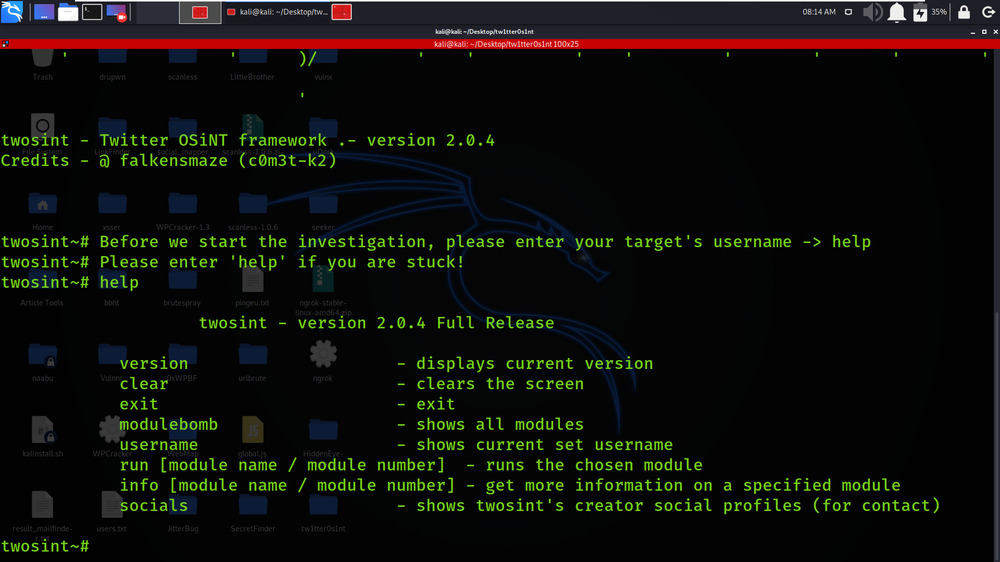This screenshot has height=562, width=1000.
Task: Close the terminal window
Action: [x=995, y=32]
